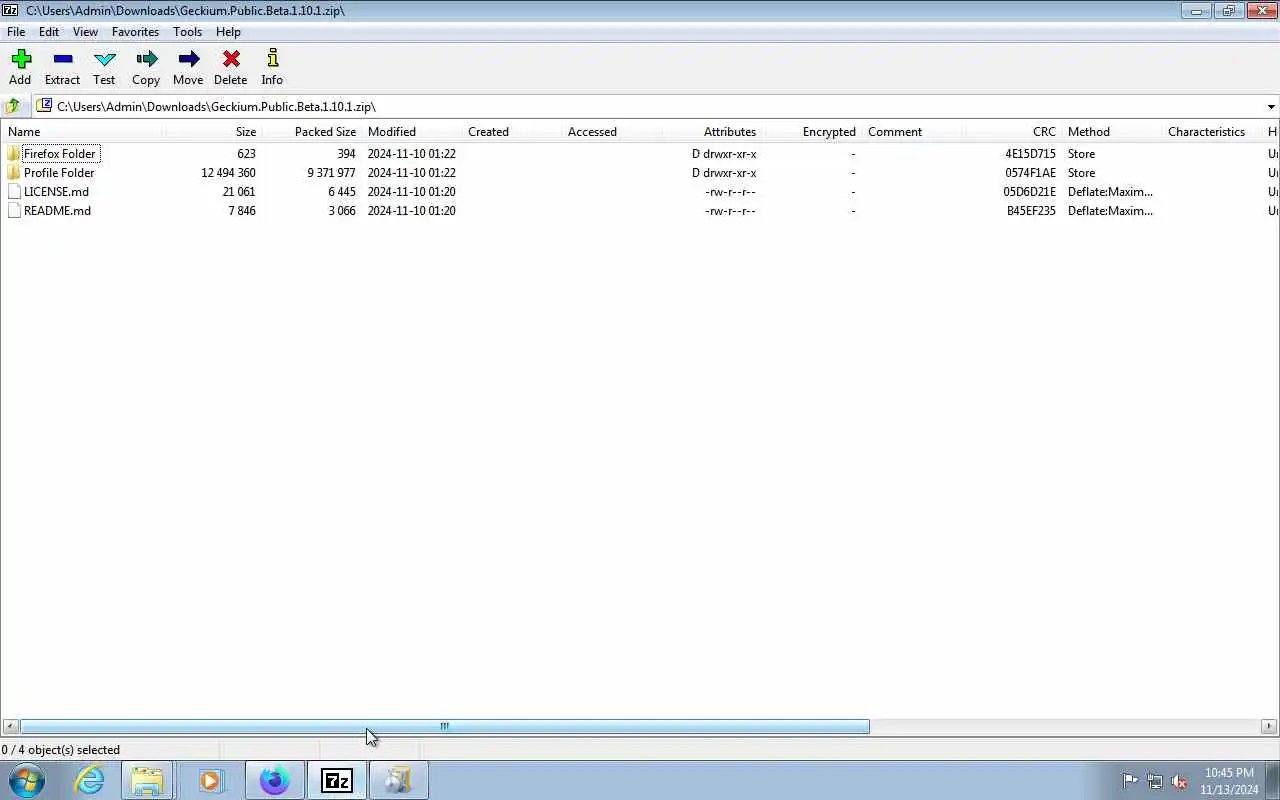Click the README.md file icon
The height and width of the screenshot is (800, 1280).
click(13, 211)
